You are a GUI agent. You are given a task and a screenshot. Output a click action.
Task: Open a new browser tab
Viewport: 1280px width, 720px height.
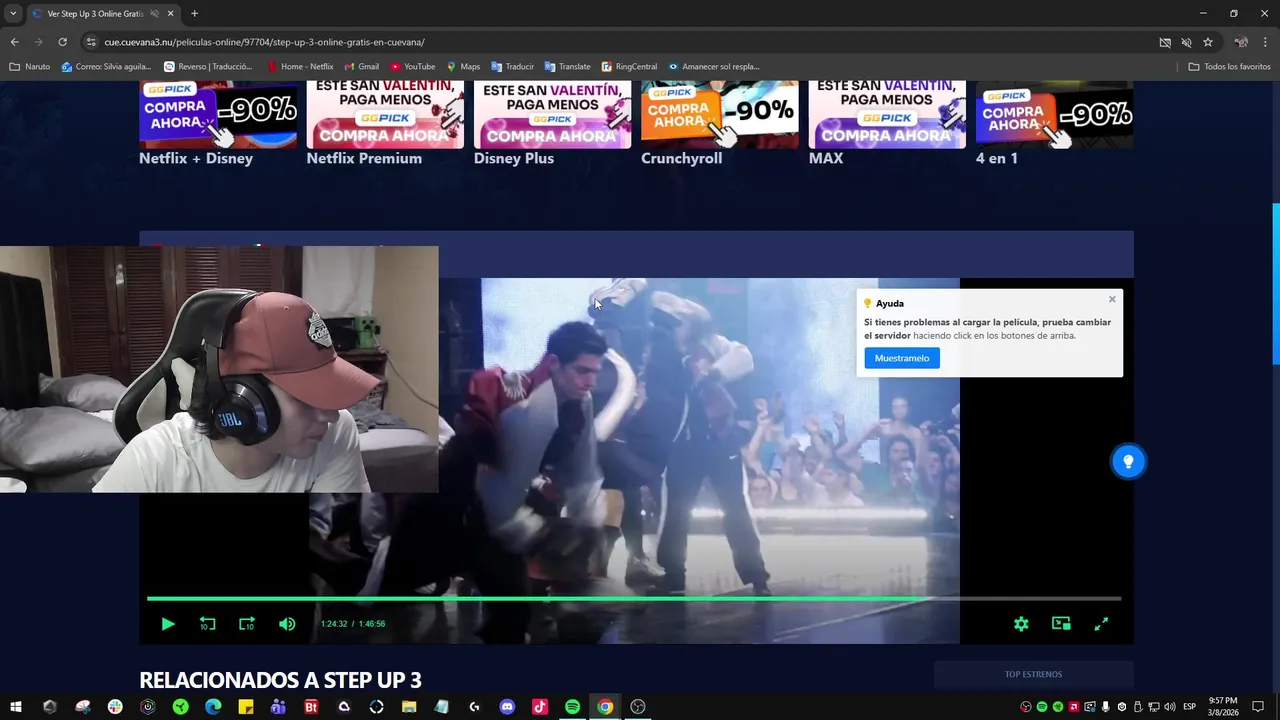[x=194, y=13]
